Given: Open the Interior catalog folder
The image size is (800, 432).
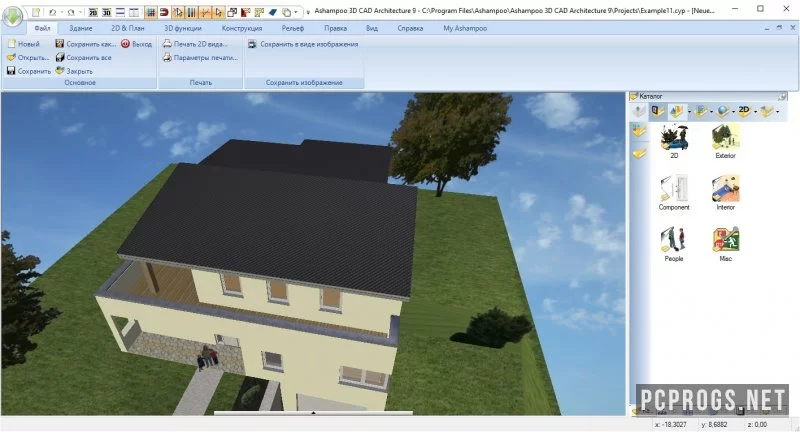Looking at the screenshot, I should point(725,192).
